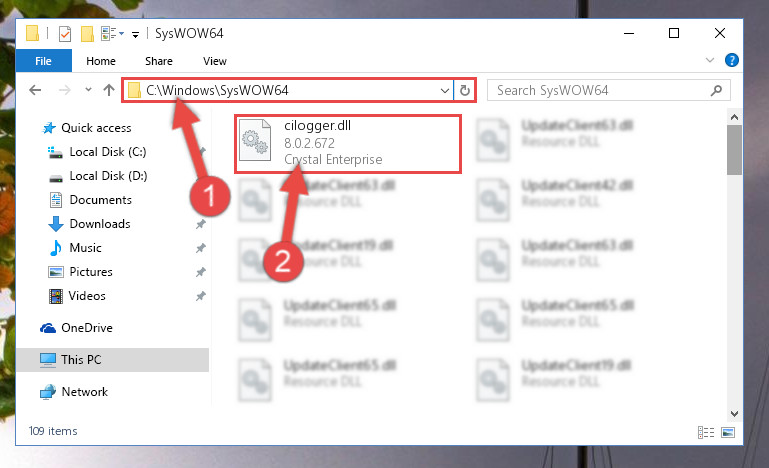
Task: Click the Properties checkmark quick-access icon
Action: pos(65,34)
